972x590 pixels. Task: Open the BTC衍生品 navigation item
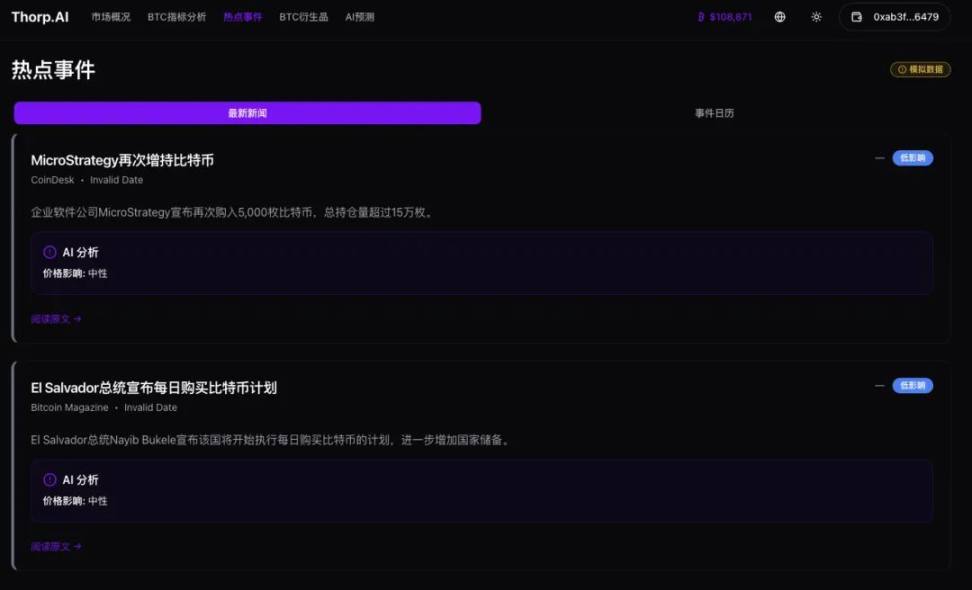point(304,17)
